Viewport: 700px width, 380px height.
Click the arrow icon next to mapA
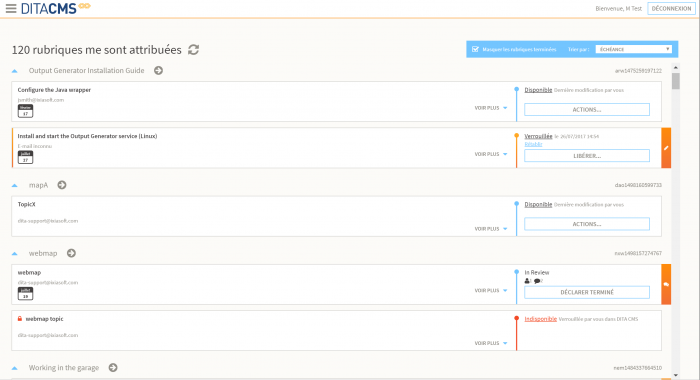point(62,185)
